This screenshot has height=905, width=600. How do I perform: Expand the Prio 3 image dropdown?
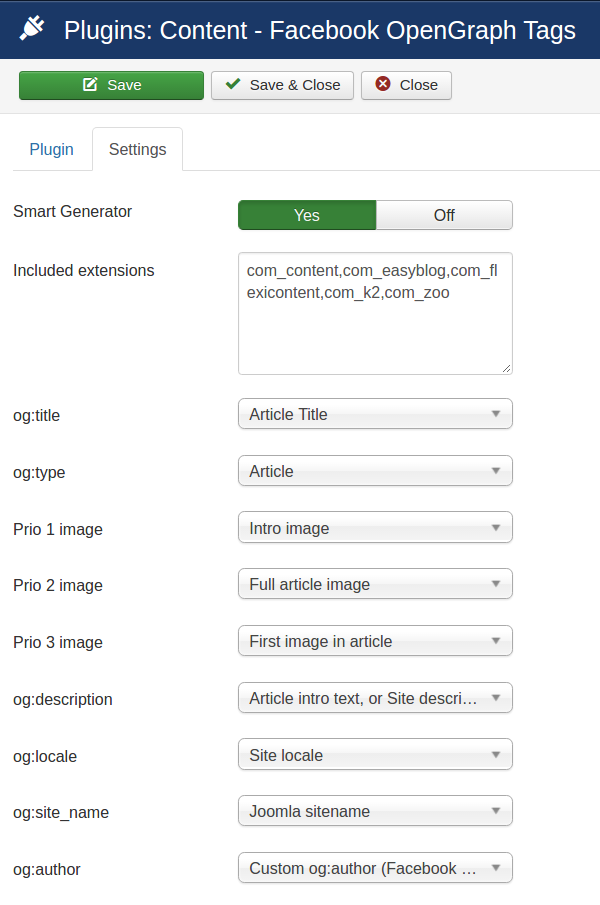coord(375,641)
